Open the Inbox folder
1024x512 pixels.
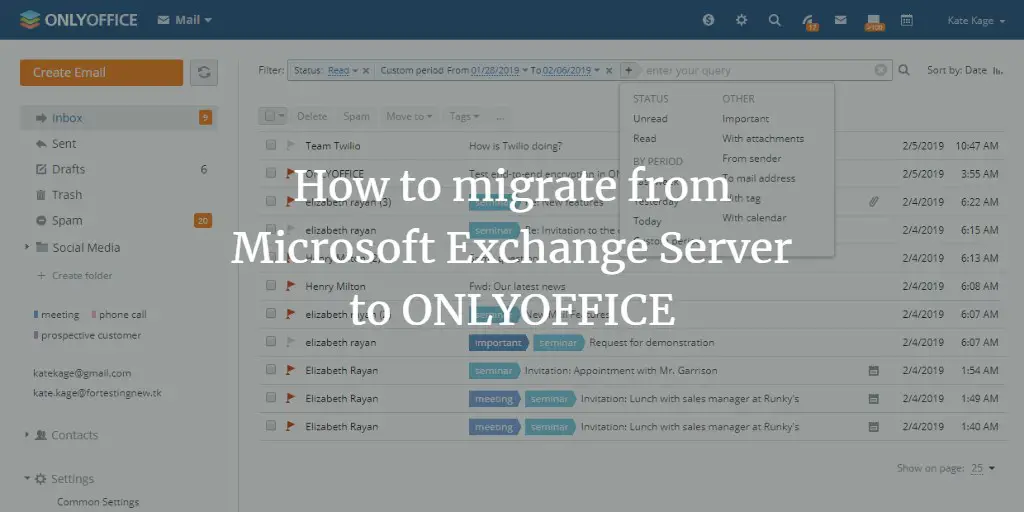(x=118, y=118)
